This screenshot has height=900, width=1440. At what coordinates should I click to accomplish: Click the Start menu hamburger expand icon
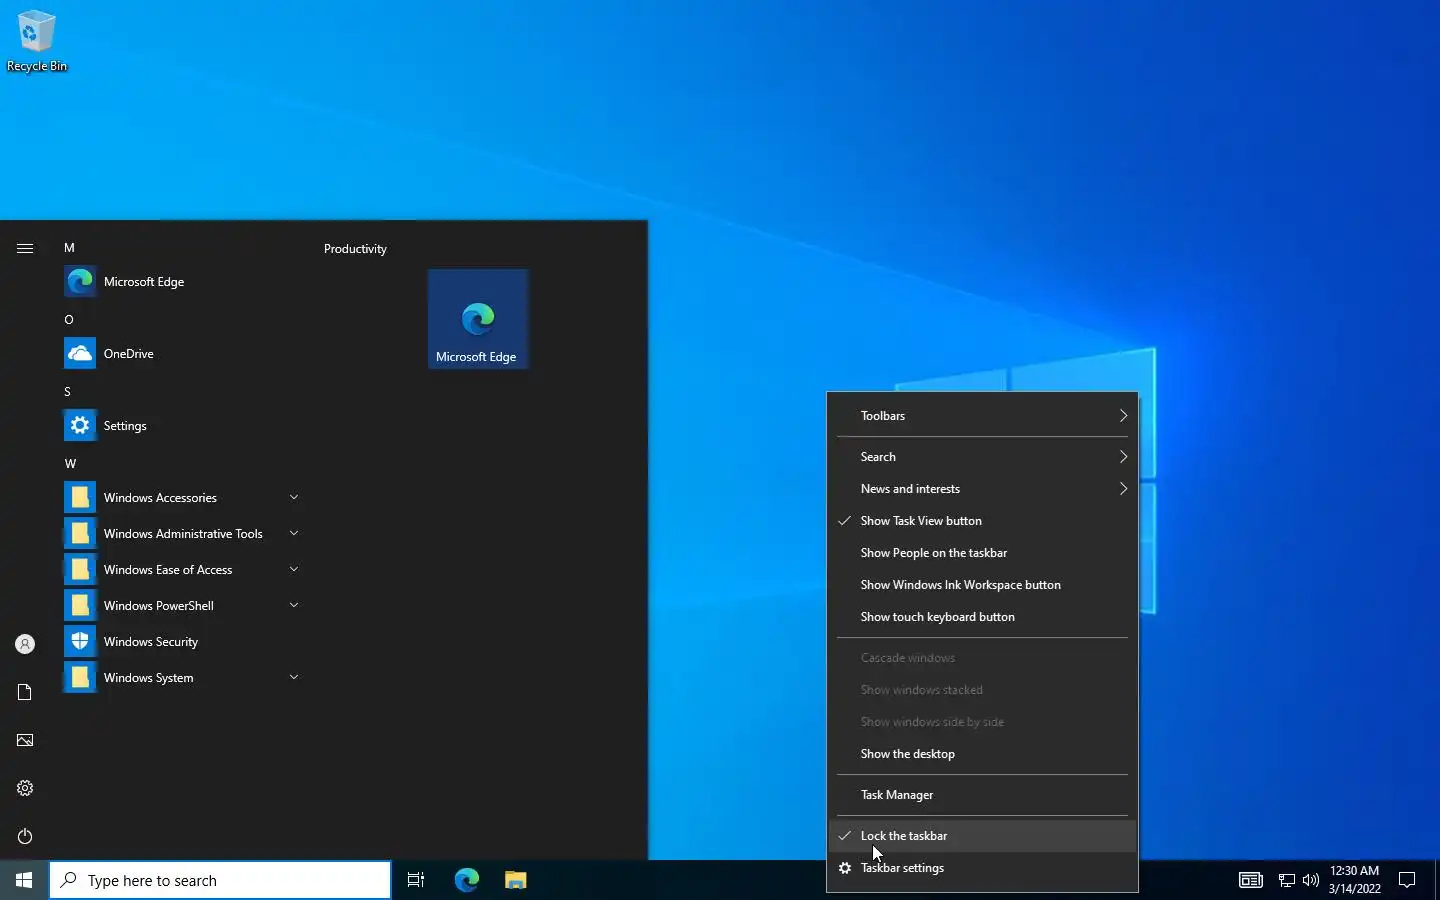click(x=25, y=248)
